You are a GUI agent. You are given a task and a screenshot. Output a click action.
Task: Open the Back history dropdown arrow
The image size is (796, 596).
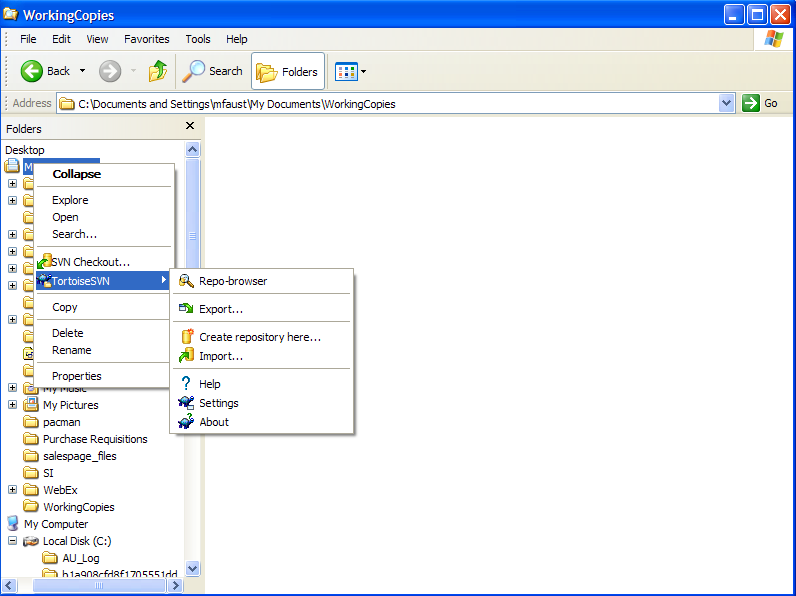click(82, 71)
